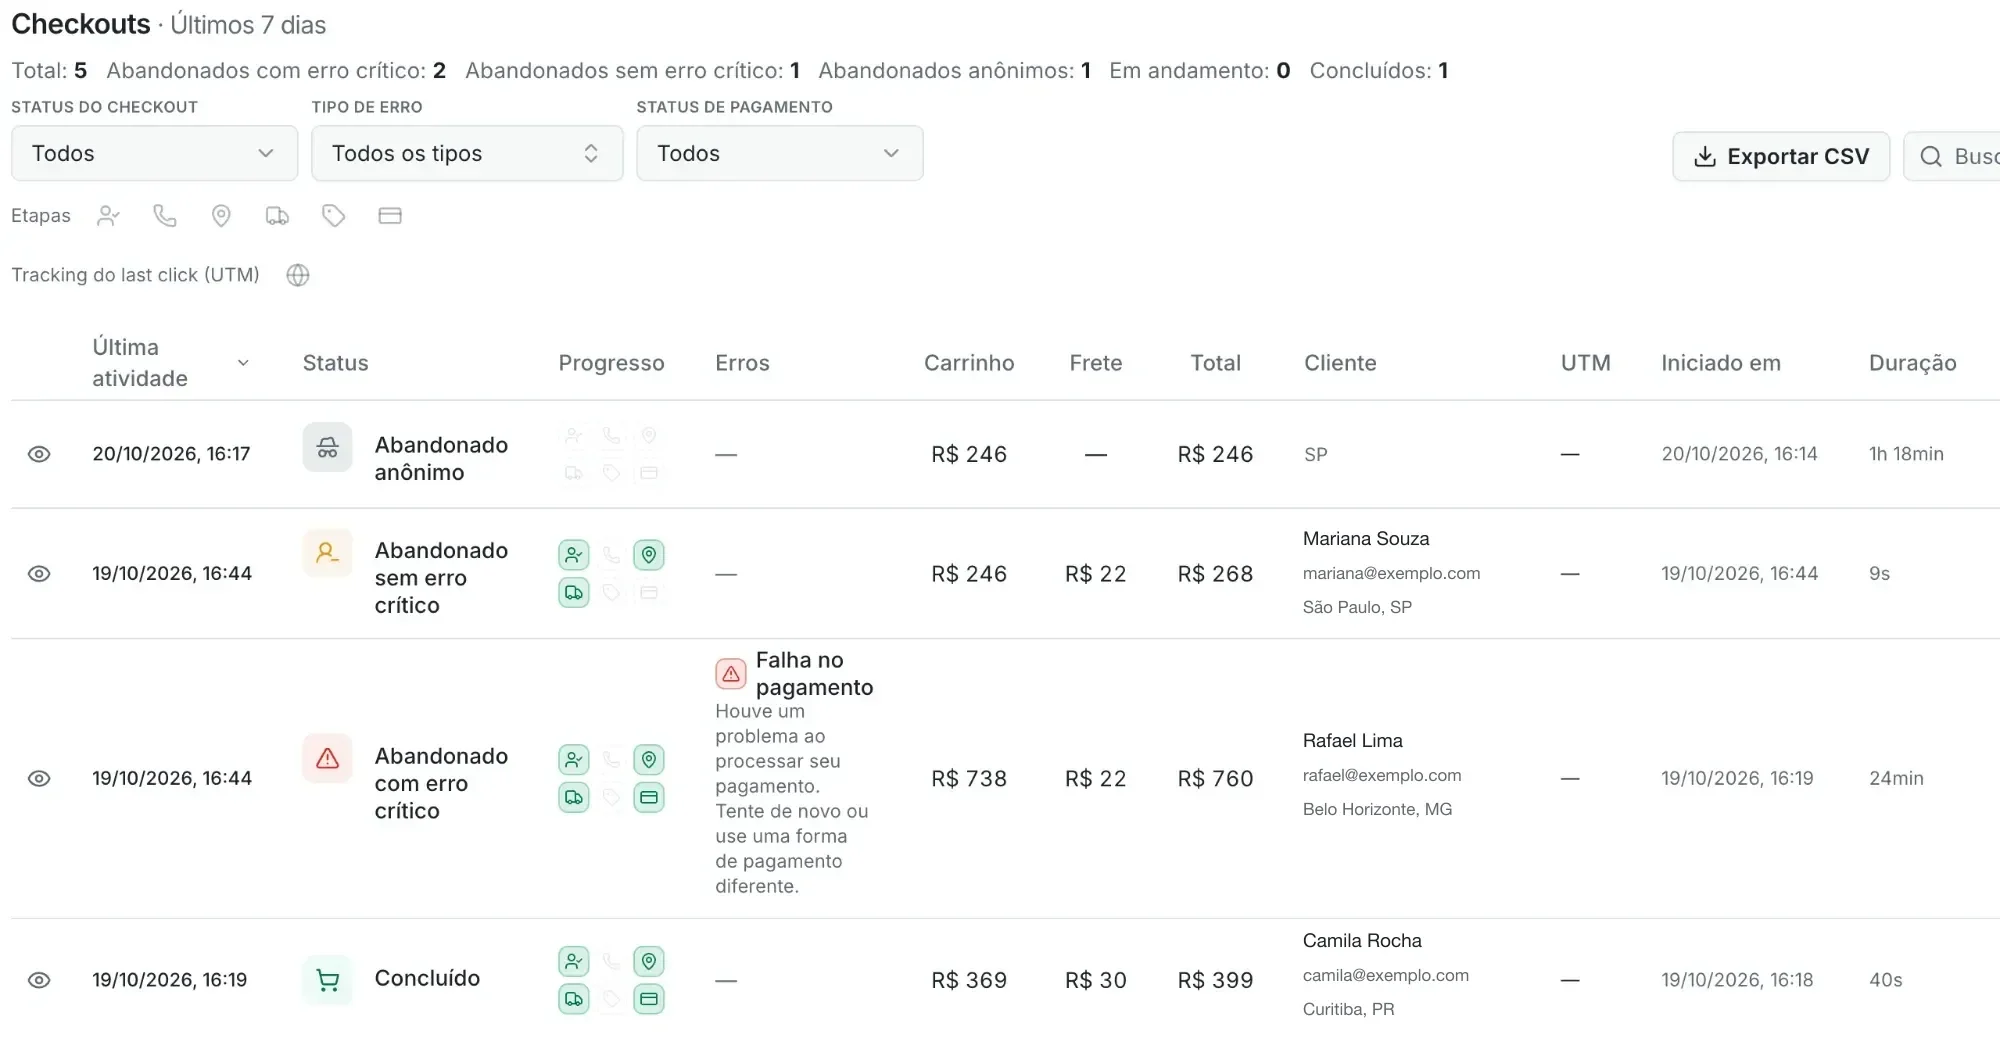Click the 1h 18min duration value
Image resolution: width=2000 pixels, height=1040 pixels.
coord(1906,454)
